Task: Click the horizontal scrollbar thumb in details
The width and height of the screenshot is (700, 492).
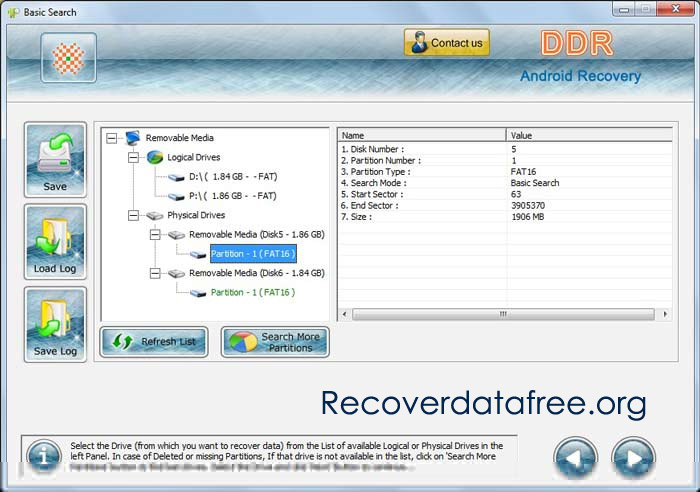Action: [503, 314]
